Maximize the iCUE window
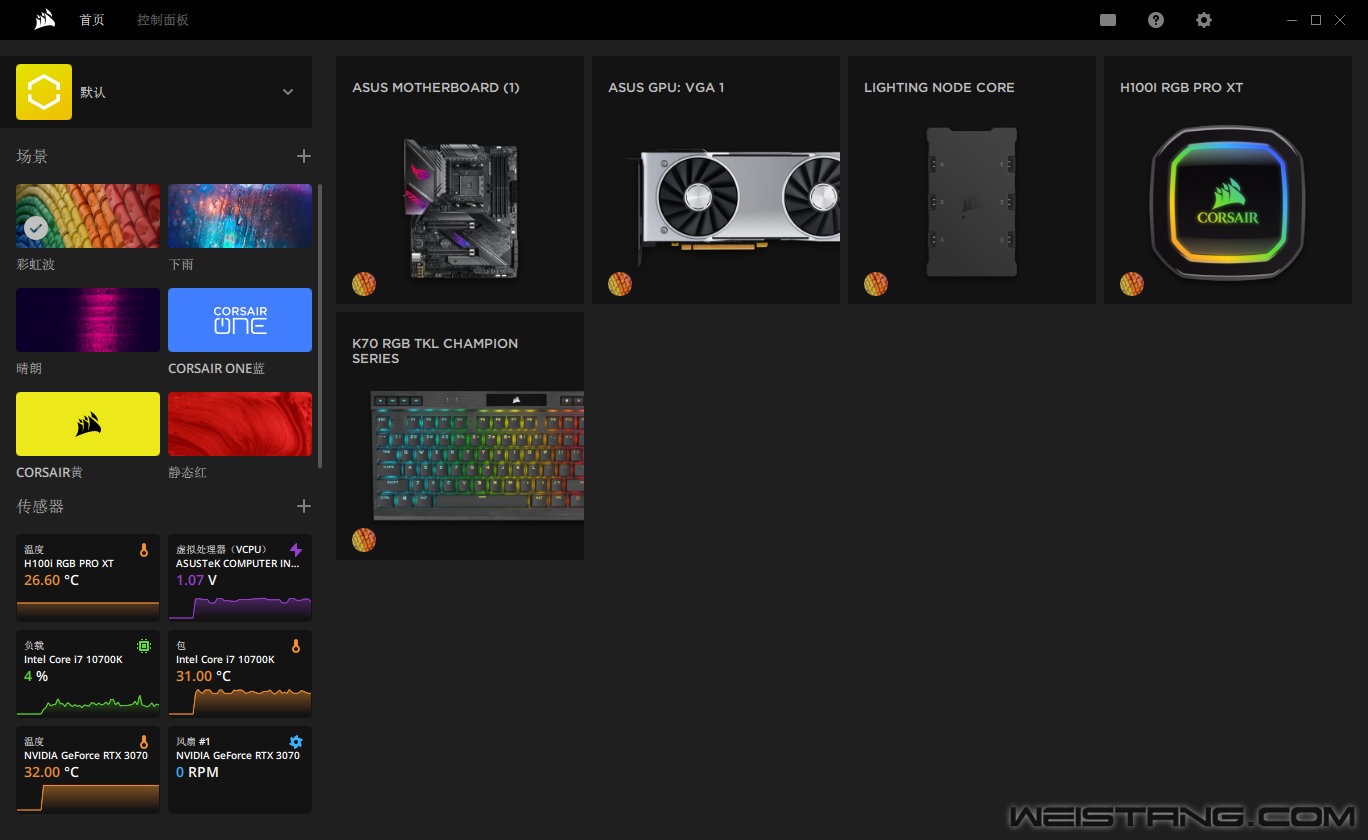The width and height of the screenshot is (1368, 840). [1316, 20]
